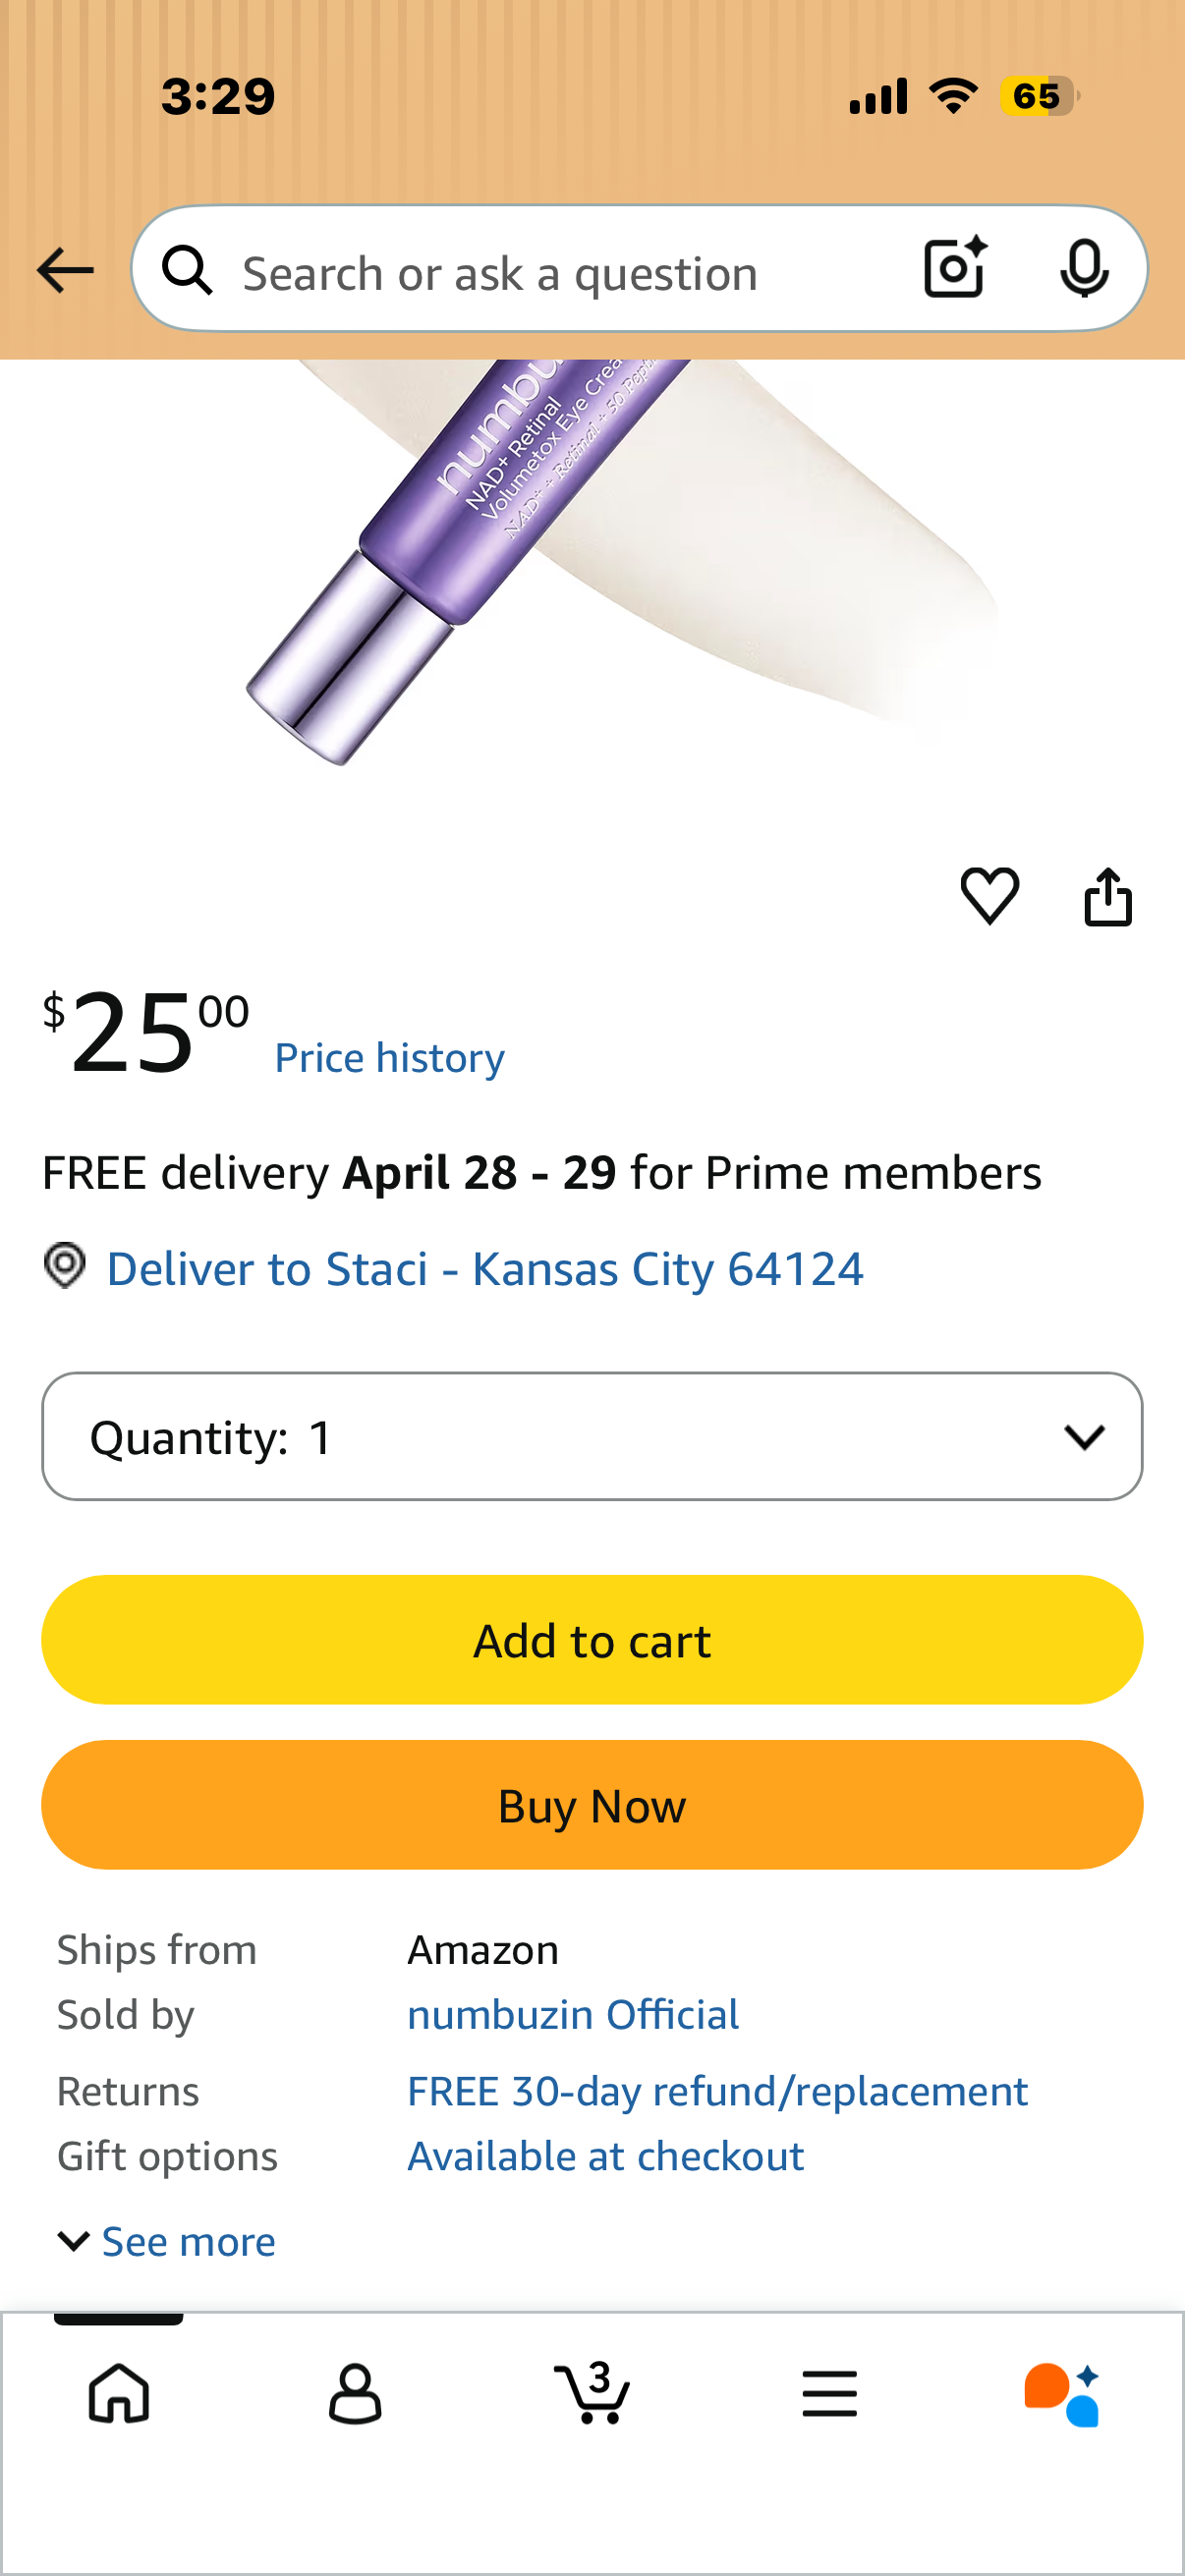1185x2576 pixels.
Task: View FREE 30-day refund/replacement policy
Action: (x=717, y=2091)
